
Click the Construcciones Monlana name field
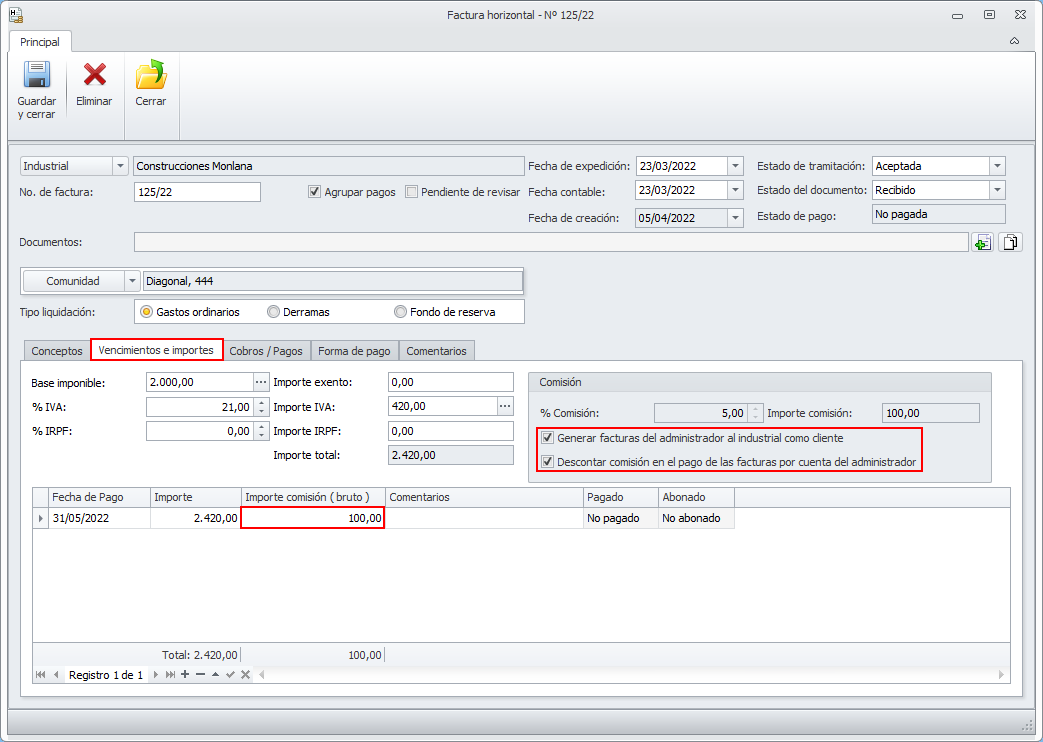tap(329, 166)
